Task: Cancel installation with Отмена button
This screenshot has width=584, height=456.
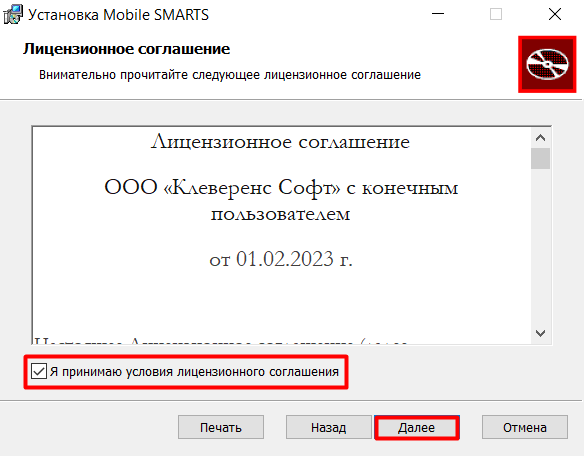Action: (x=525, y=427)
